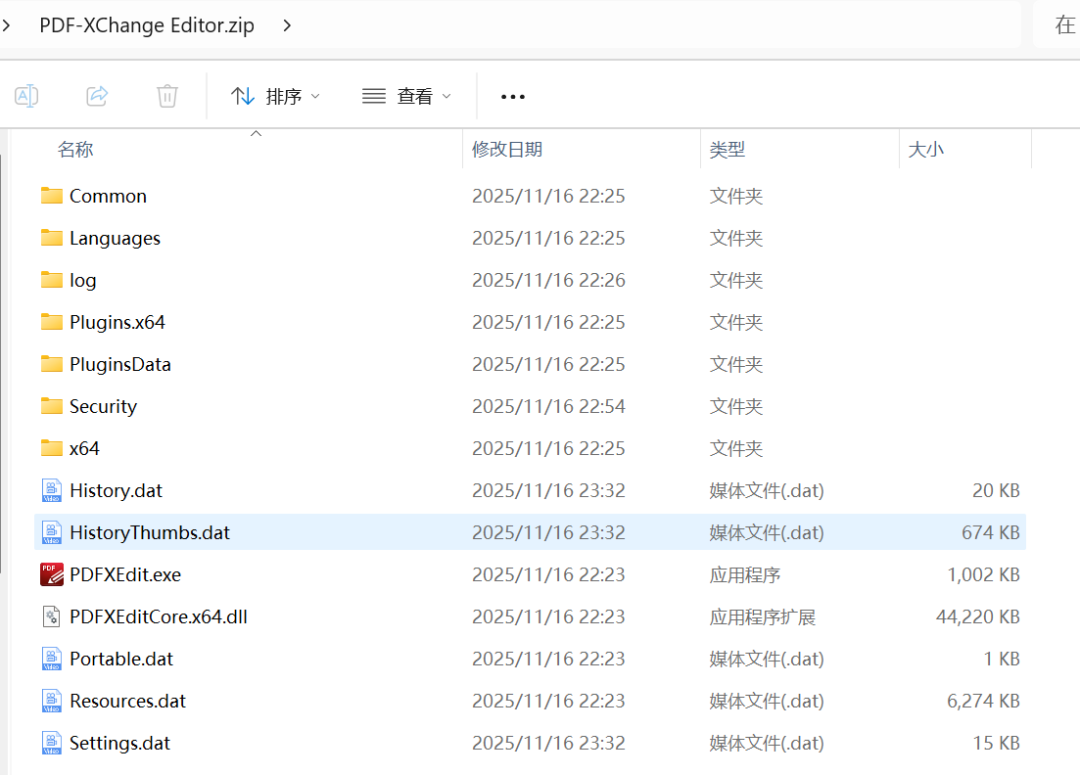Select the log folder name

83,280
